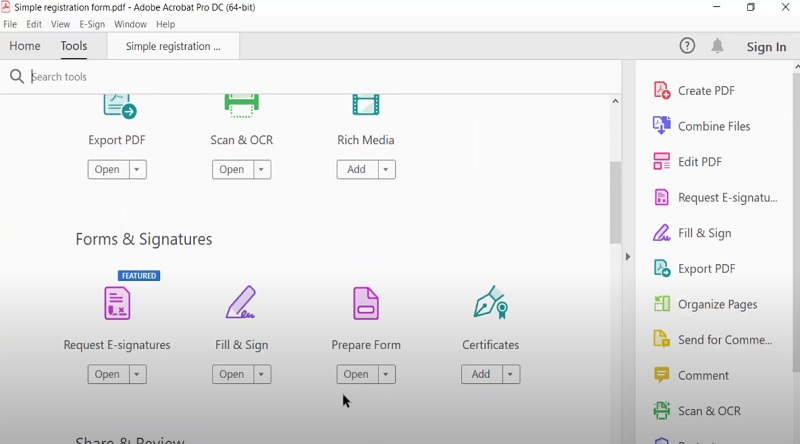
Task: Click the Export PDF tool icon in main panel
Action: (x=120, y=106)
